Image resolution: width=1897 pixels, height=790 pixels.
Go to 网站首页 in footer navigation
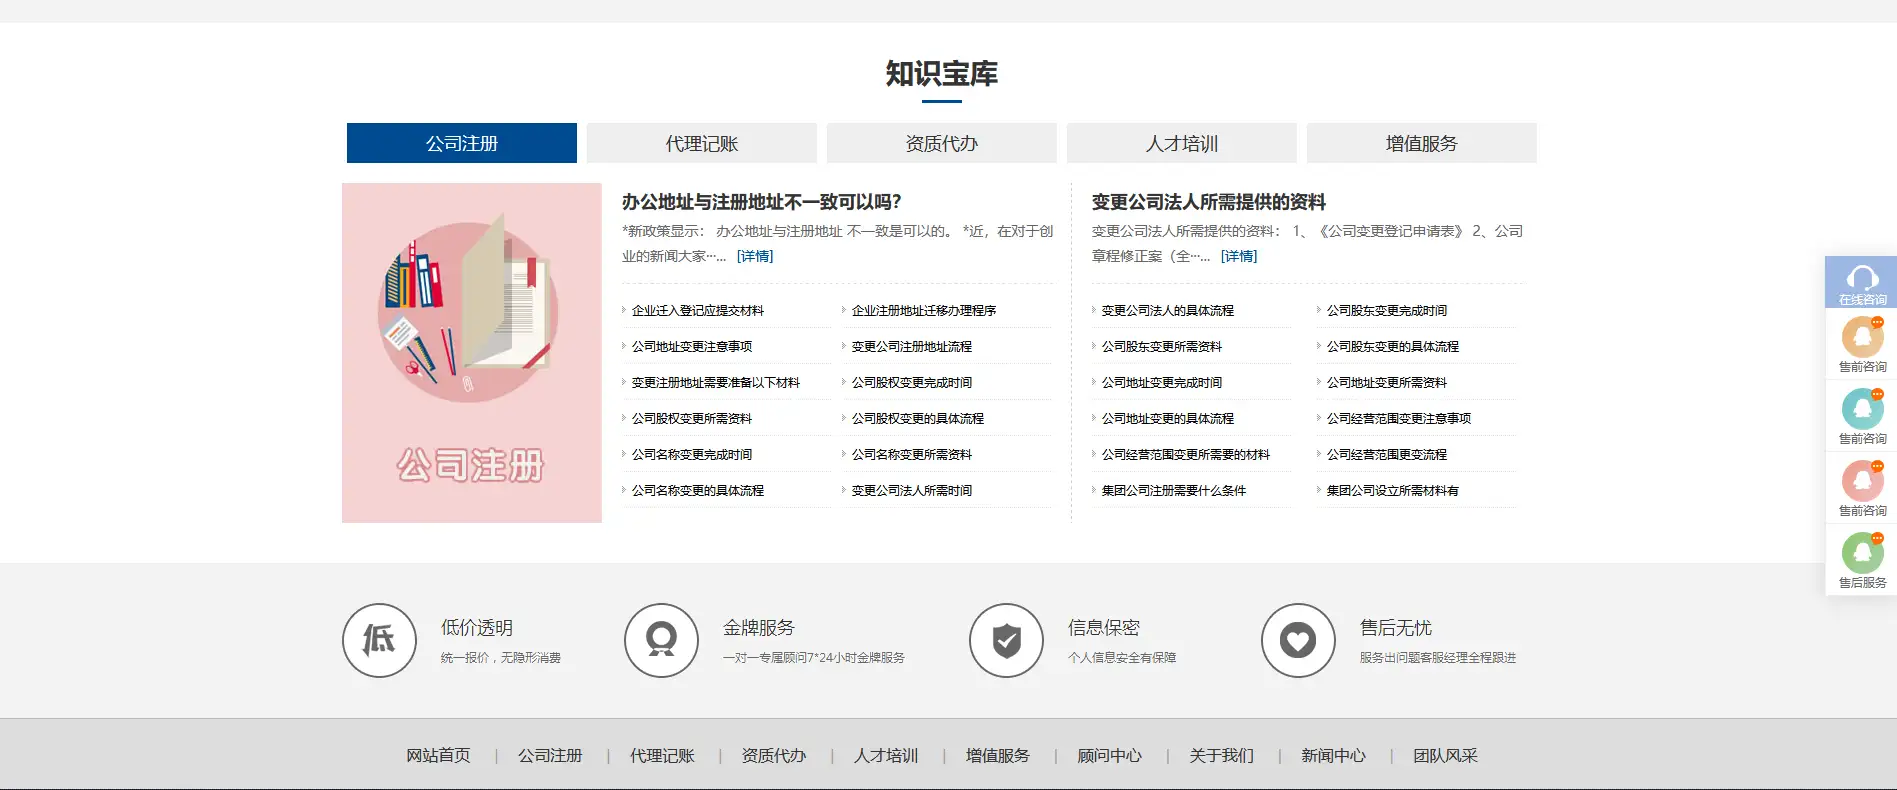coord(438,756)
